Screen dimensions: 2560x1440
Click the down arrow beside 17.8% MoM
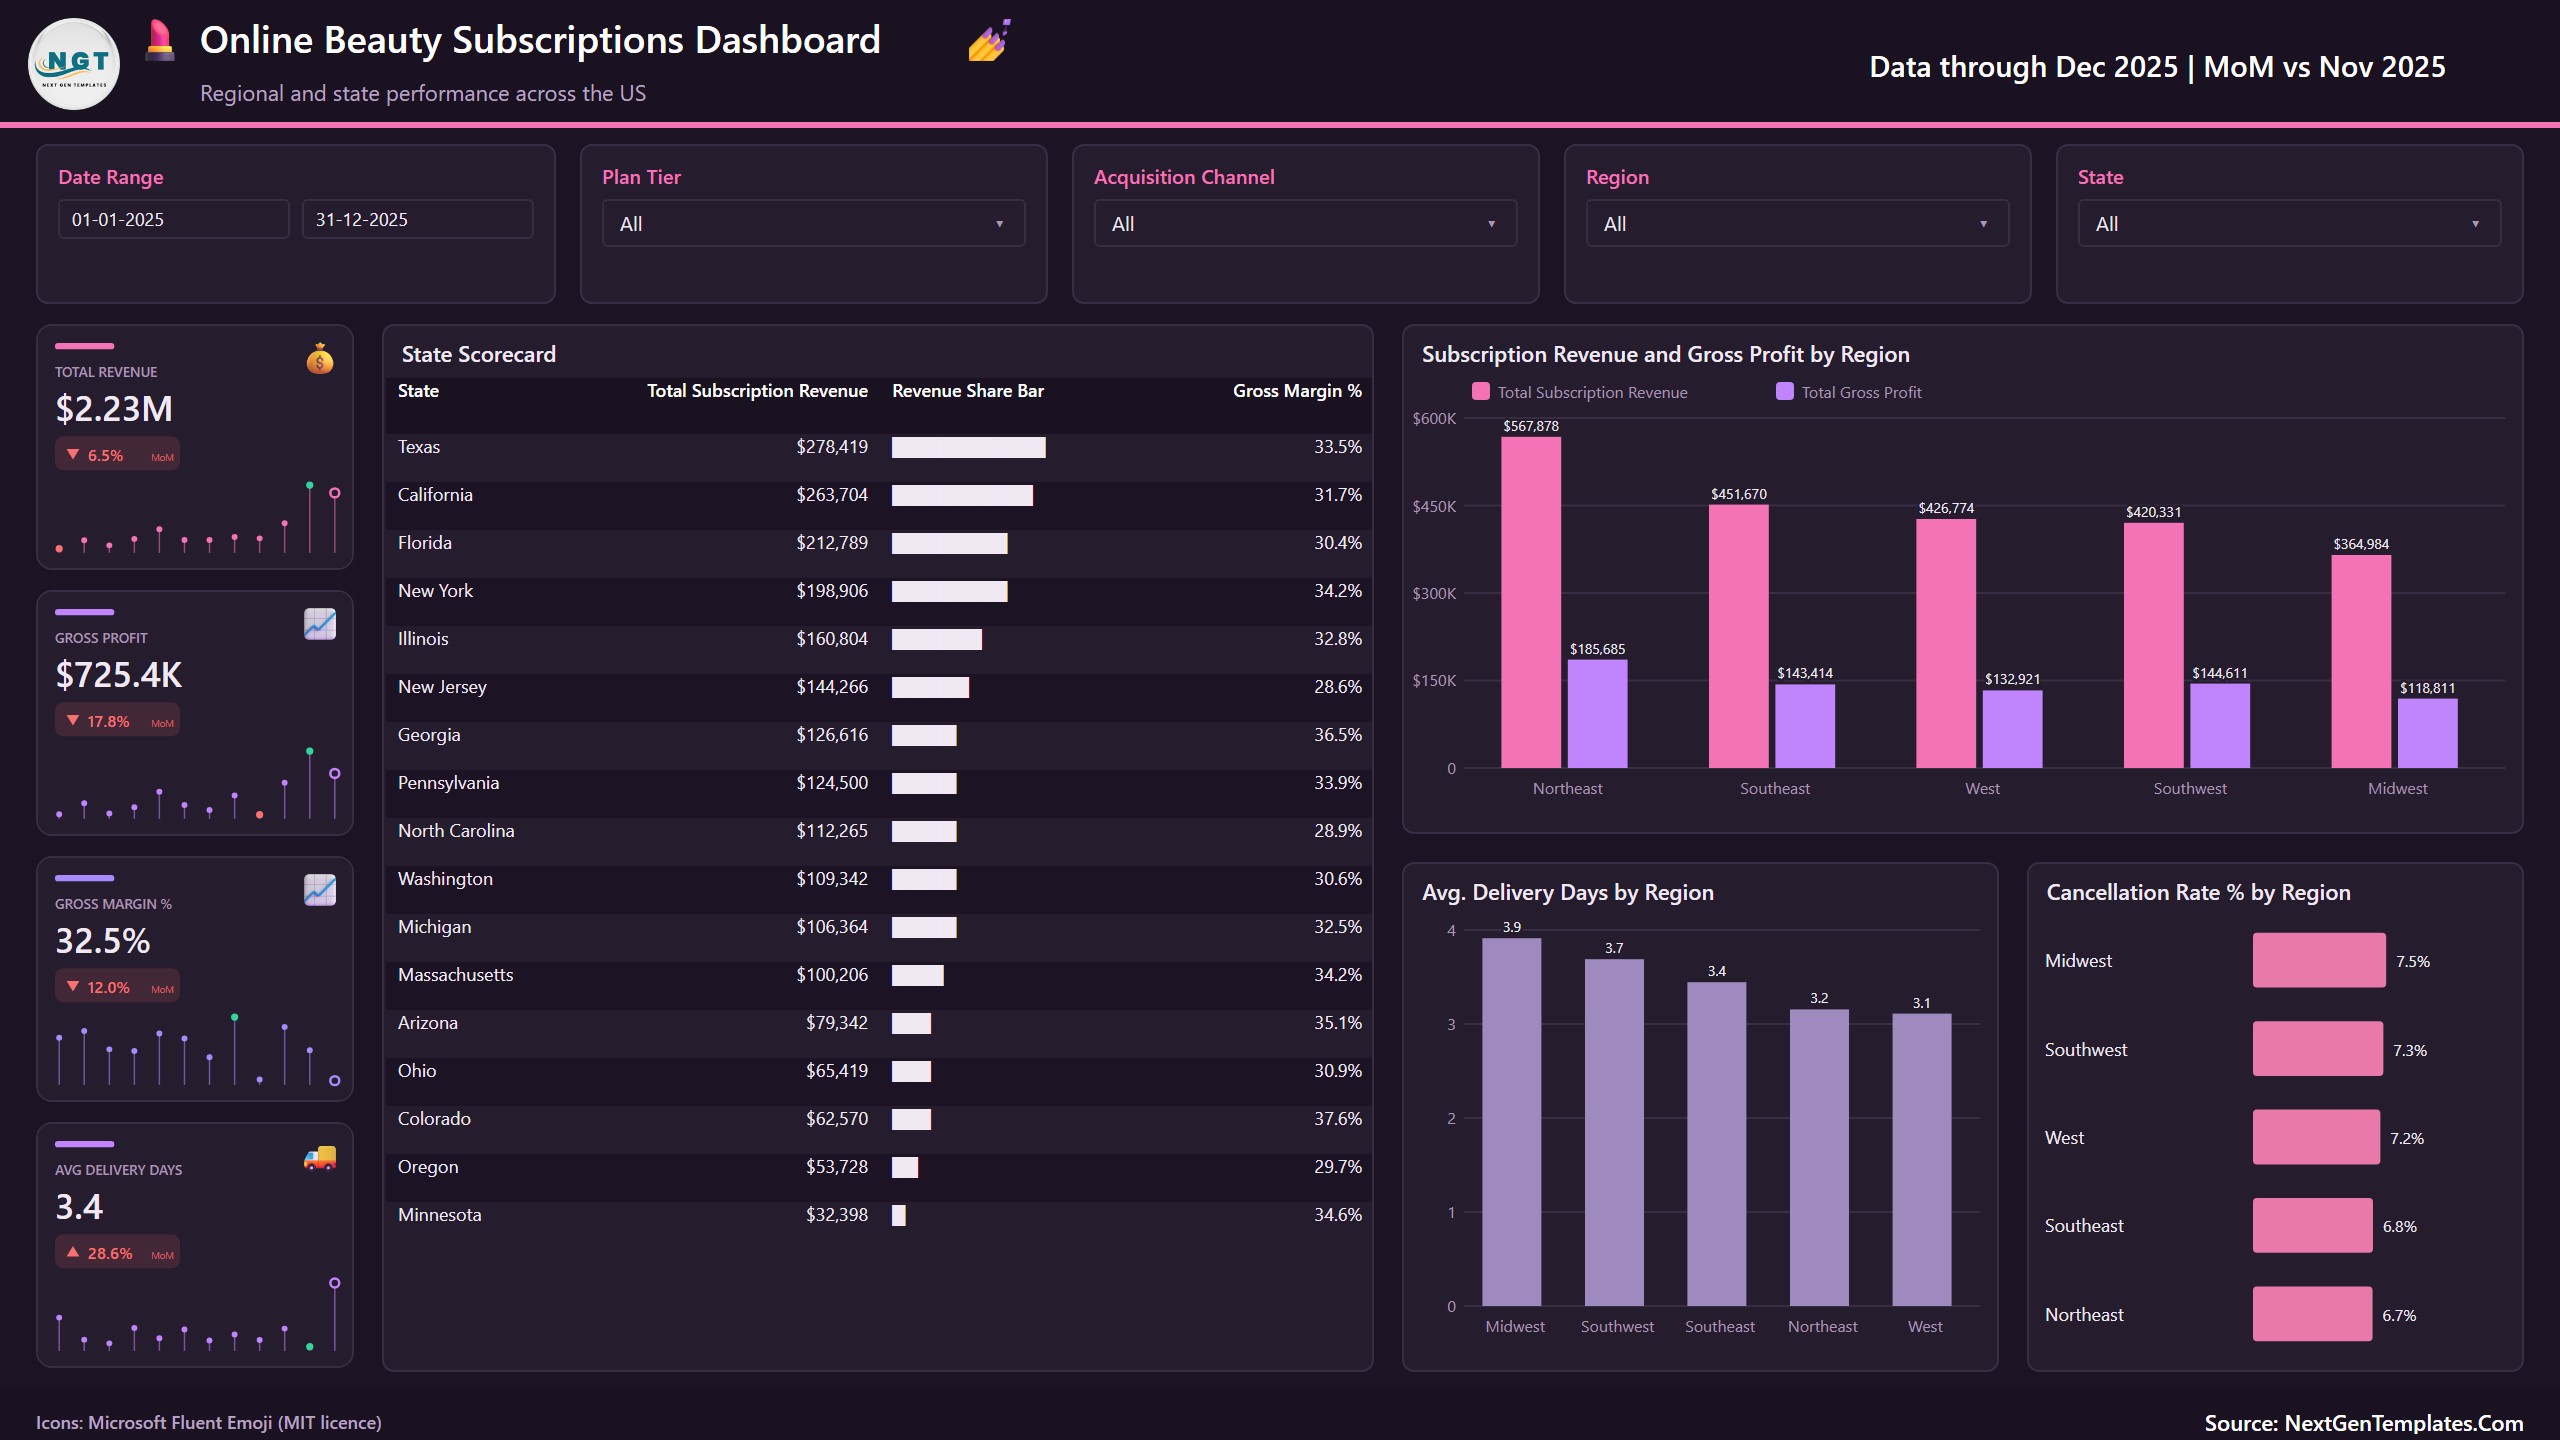click(x=73, y=720)
